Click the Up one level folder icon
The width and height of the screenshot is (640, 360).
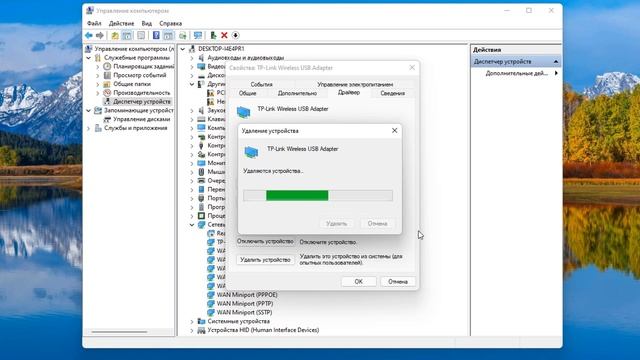(x=115, y=36)
